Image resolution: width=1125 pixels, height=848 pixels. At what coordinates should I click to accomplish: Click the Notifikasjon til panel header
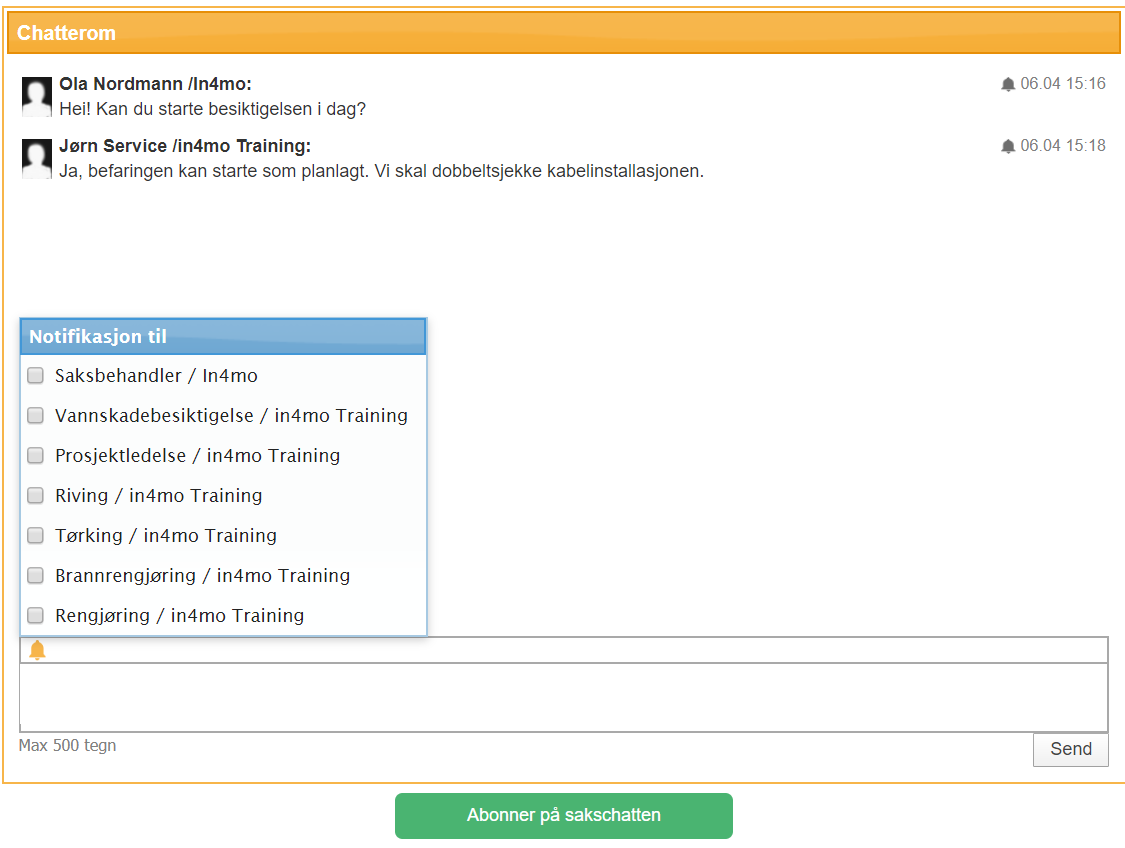coord(223,337)
